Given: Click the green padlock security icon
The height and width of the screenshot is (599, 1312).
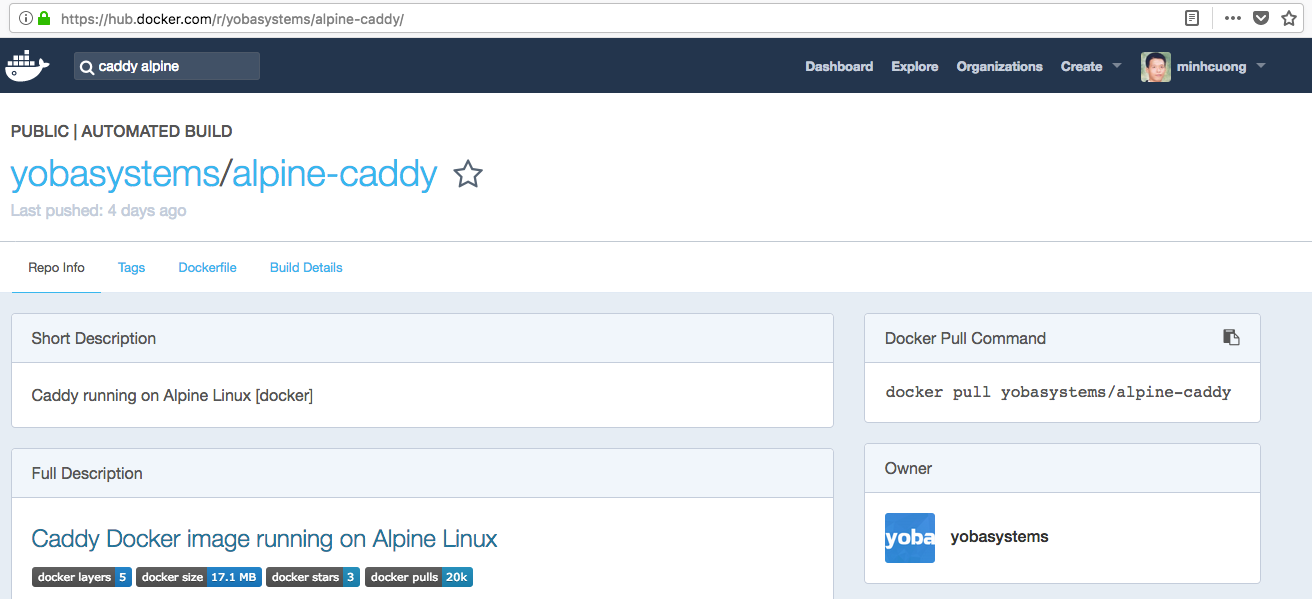Looking at the screenshot, I should coord(44,18).
